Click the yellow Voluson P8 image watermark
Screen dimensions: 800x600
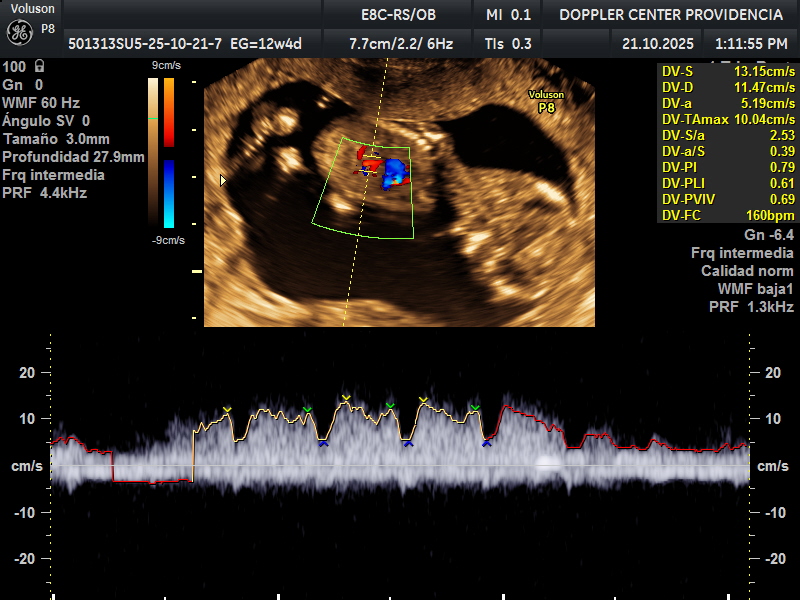546,101
